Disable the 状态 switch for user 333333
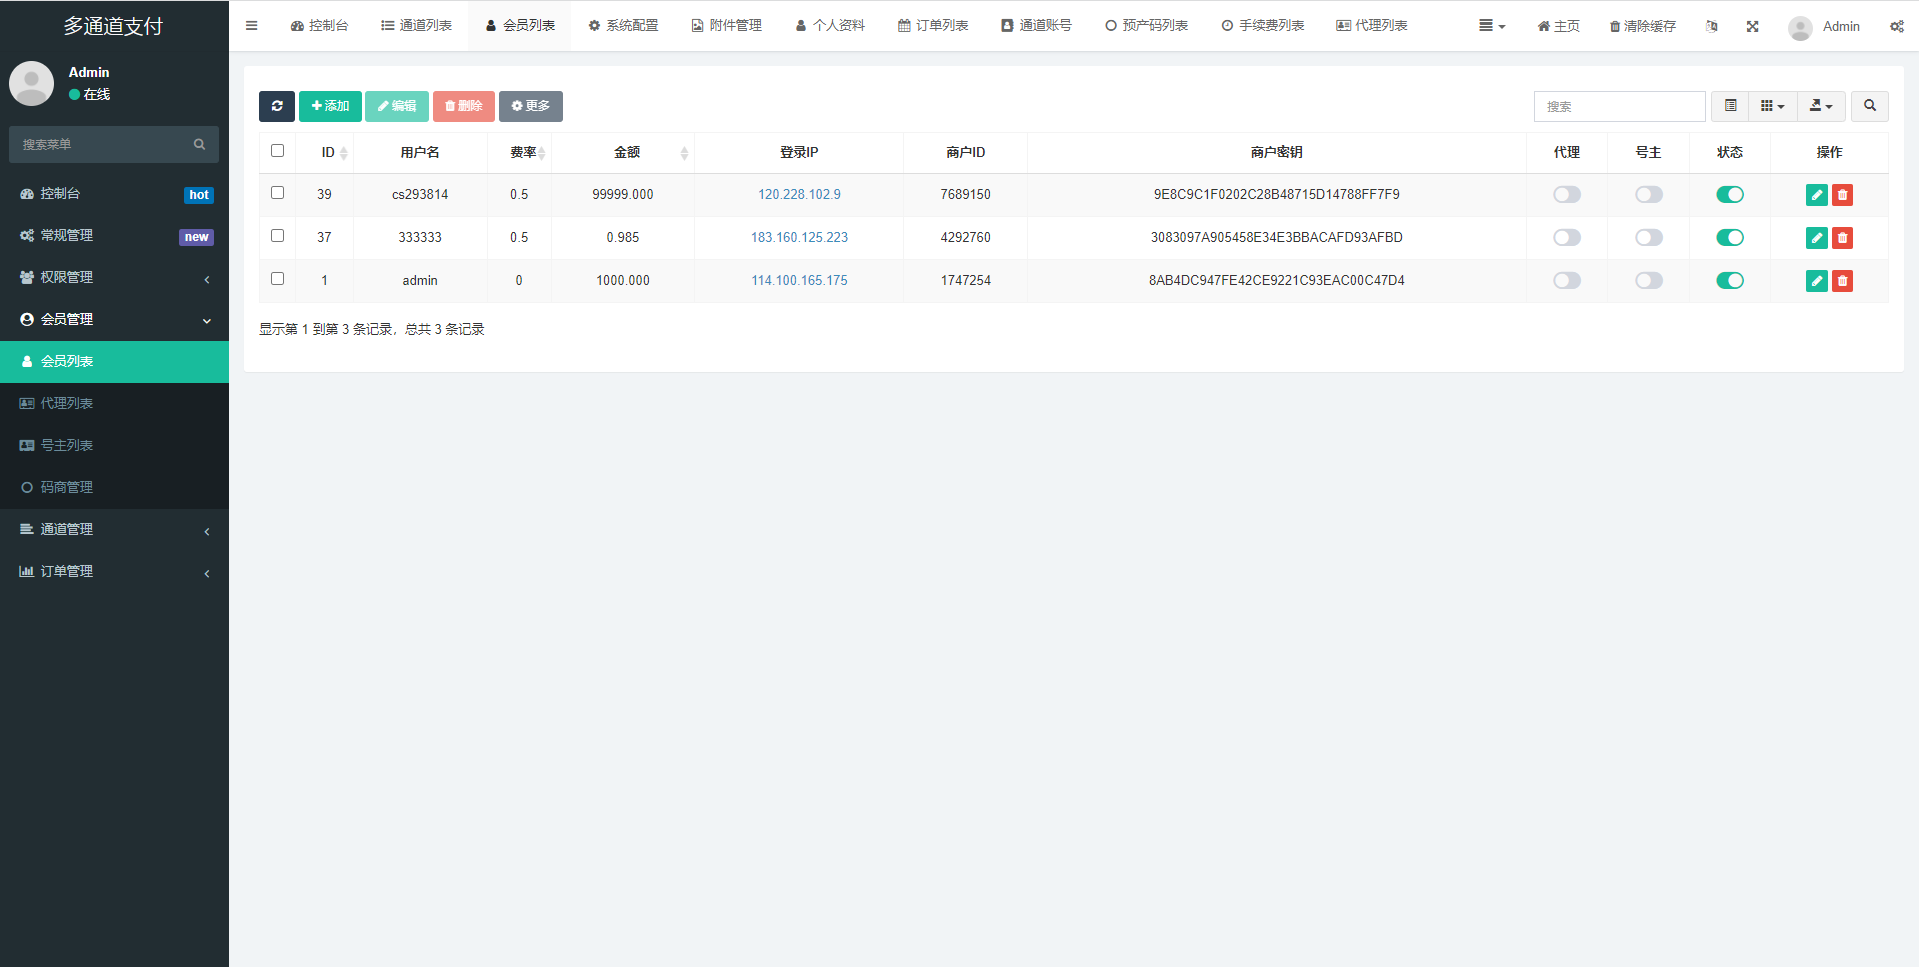The height and width of the screenshot is (967, 1919). tap(1729, 238)
